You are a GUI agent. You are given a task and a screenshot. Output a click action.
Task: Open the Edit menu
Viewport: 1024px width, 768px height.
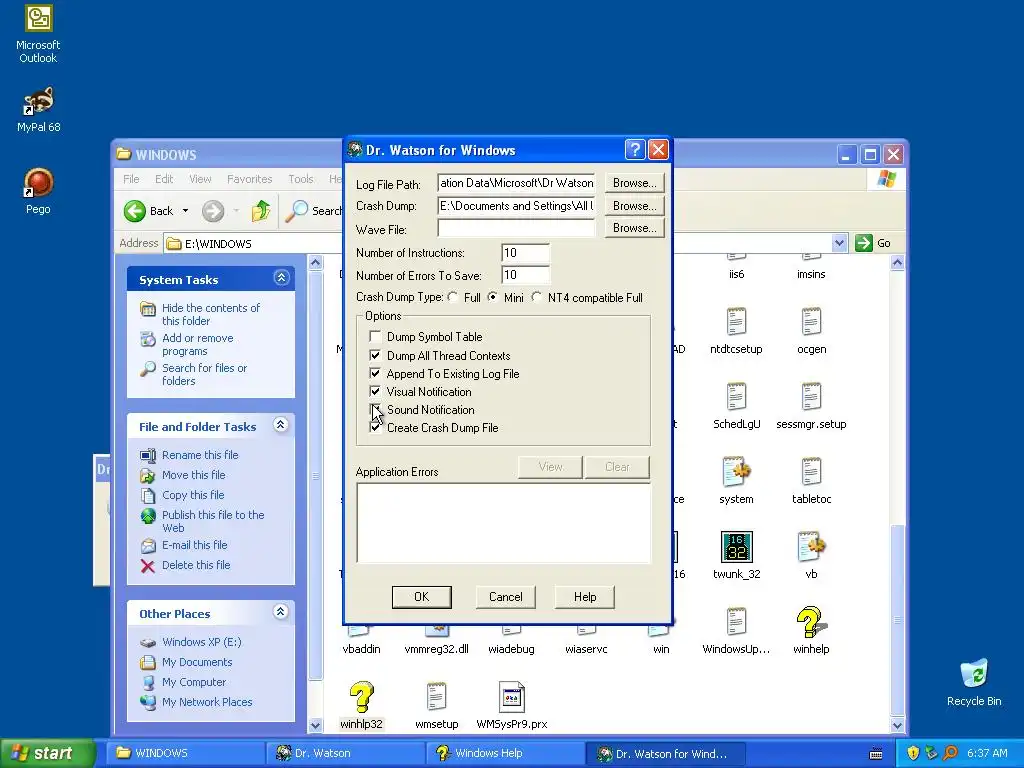pos(164,179)
